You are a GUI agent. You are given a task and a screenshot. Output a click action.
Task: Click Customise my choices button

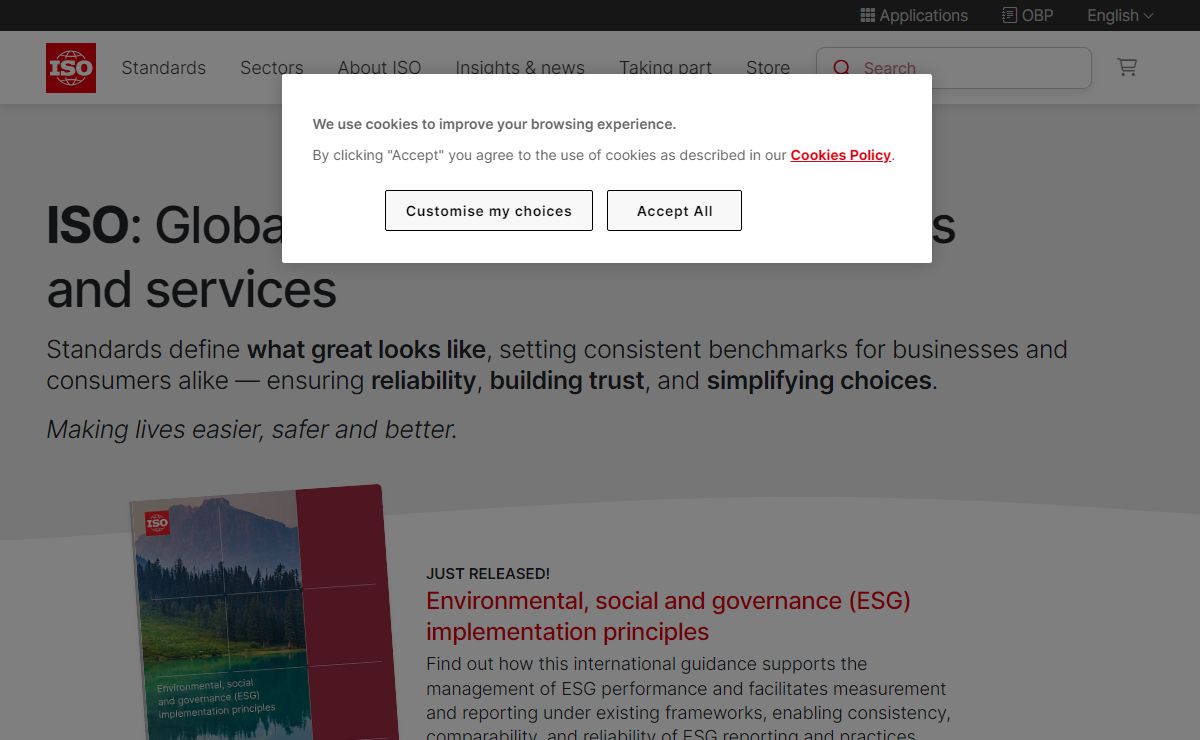point(489,211)
